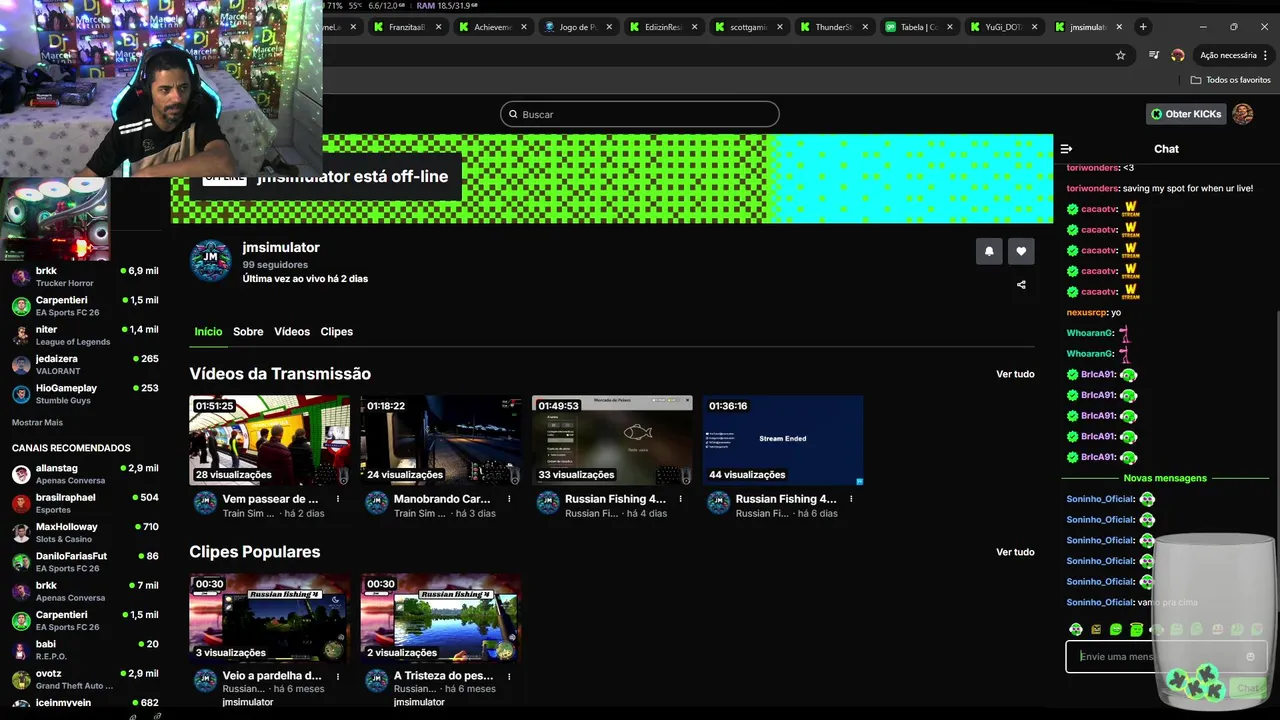This screenshot has height=720, width=1280.
Task: Click the share icon under the follow buttons
Action: 1021,285
